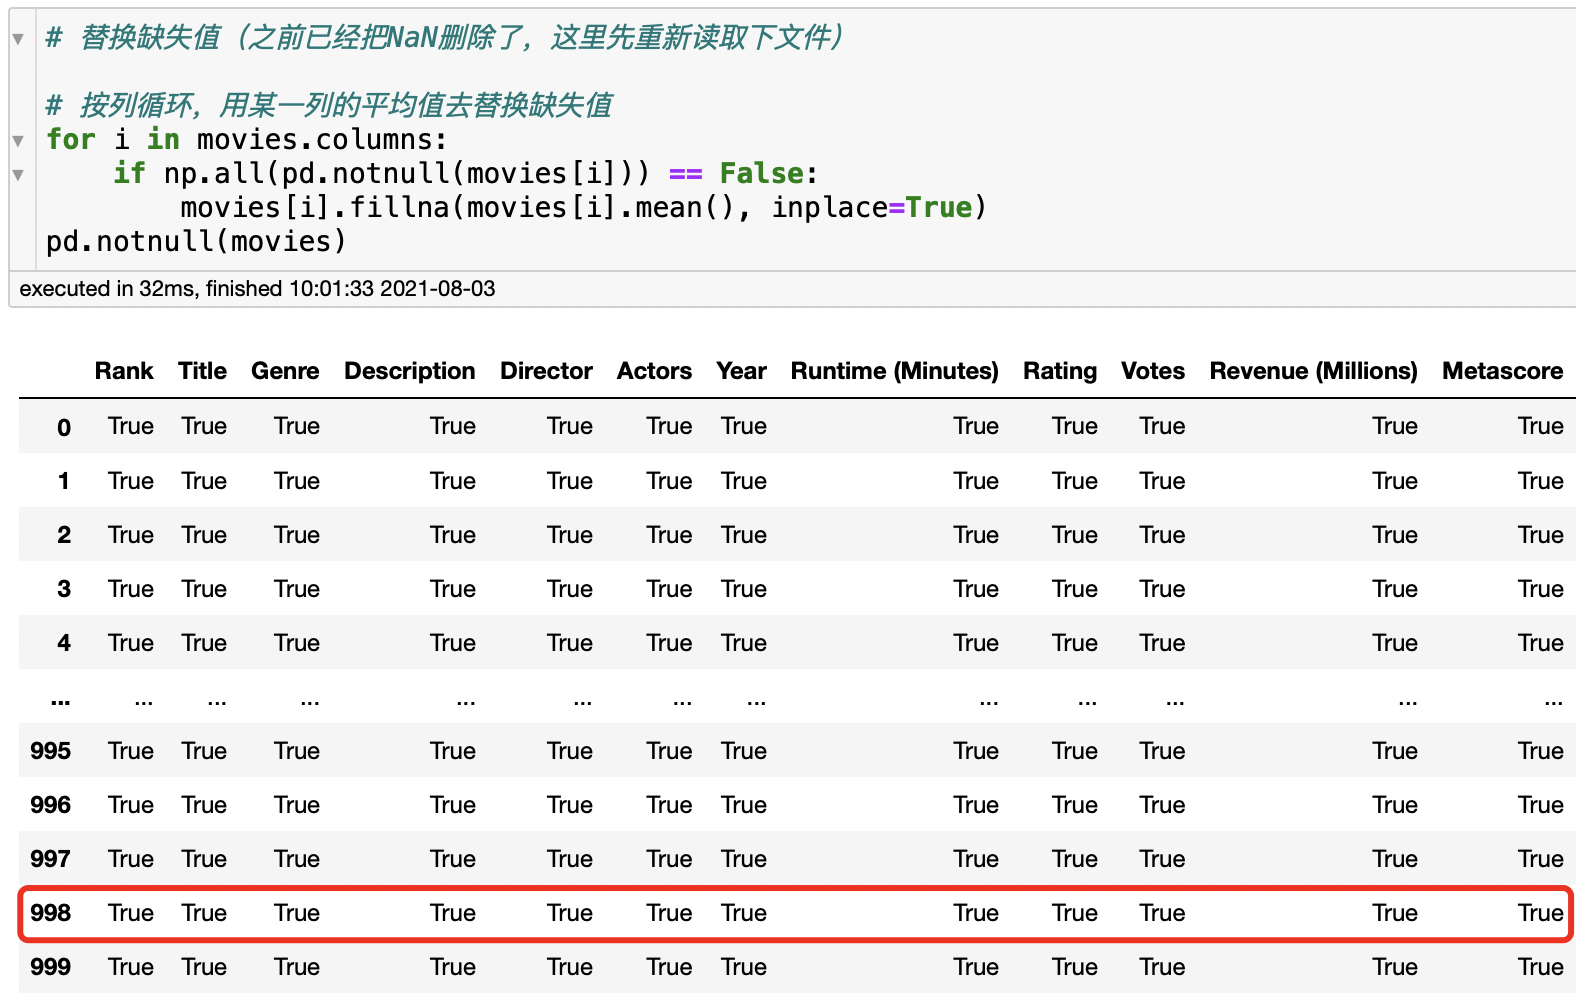Click the Description value in row 3
The width and height of the screenshot is (1576, 998).
point(453,589)
